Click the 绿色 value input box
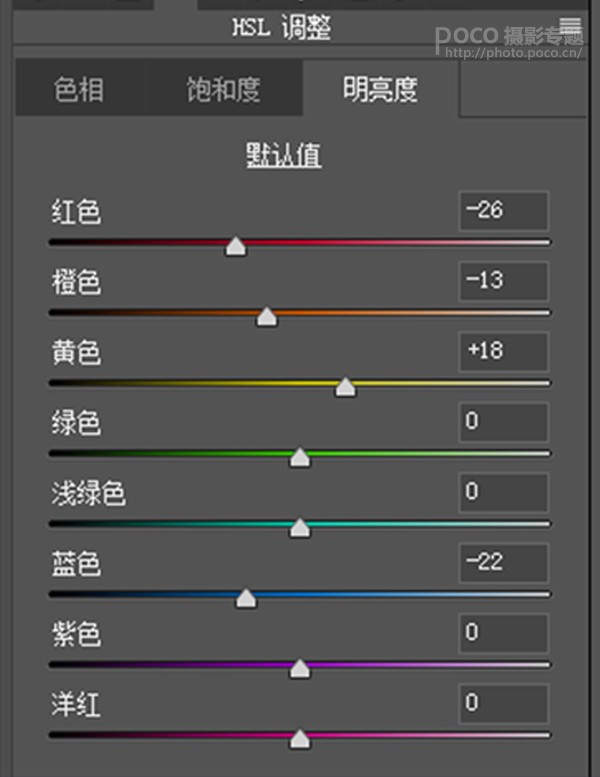The height and width of the screenshot is (777, 600). click(504, 422)
